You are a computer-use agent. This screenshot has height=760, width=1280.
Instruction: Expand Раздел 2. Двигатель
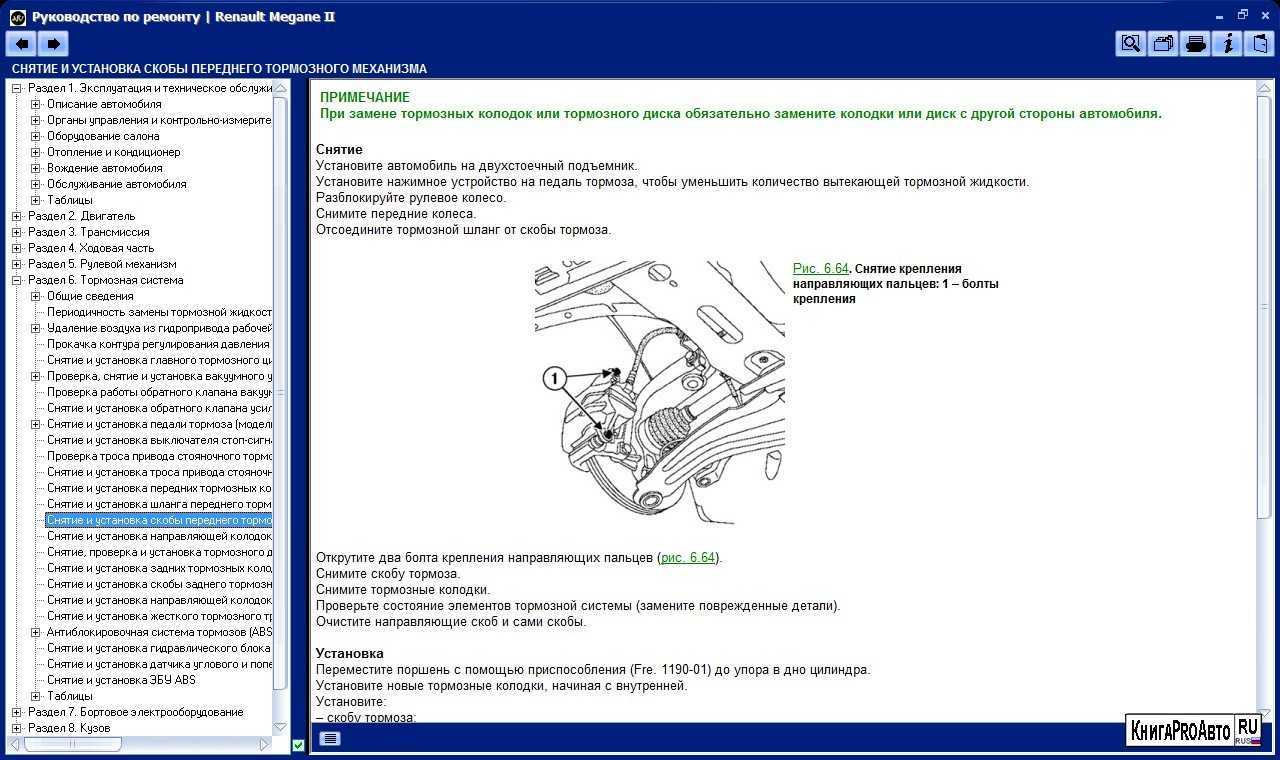coord(17,216)
